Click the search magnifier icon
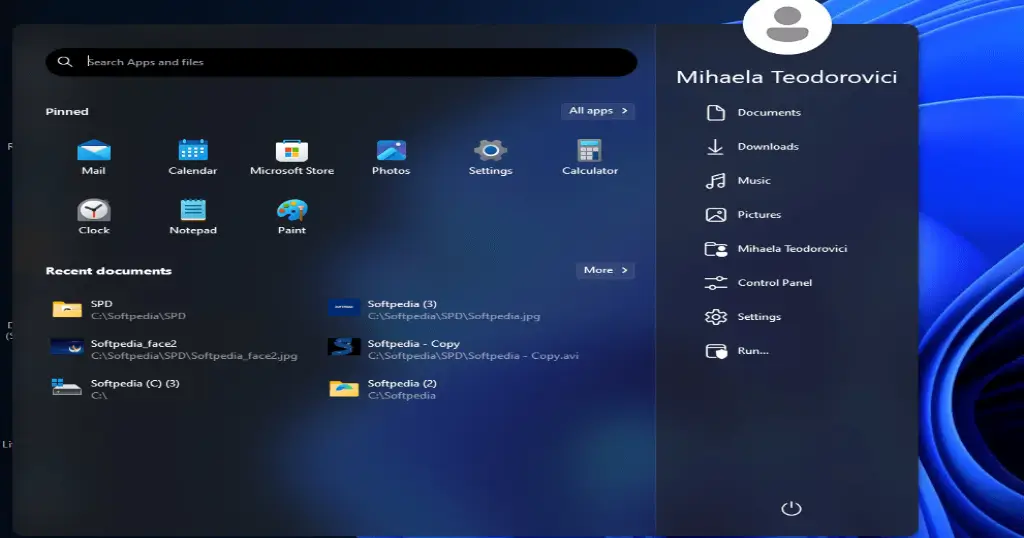The height and width of the screenshot is (538, 1024). [x=65, y=61]
